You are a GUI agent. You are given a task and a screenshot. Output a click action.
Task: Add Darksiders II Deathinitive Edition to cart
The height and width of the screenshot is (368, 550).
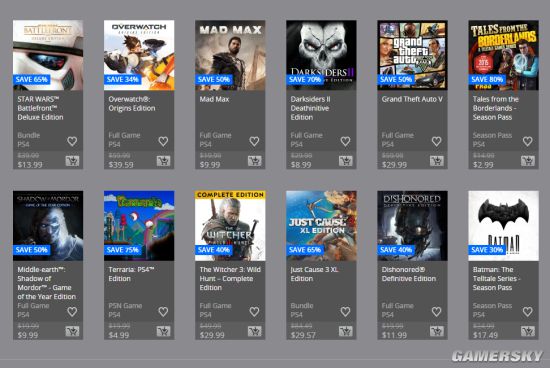tap(346, 161)
